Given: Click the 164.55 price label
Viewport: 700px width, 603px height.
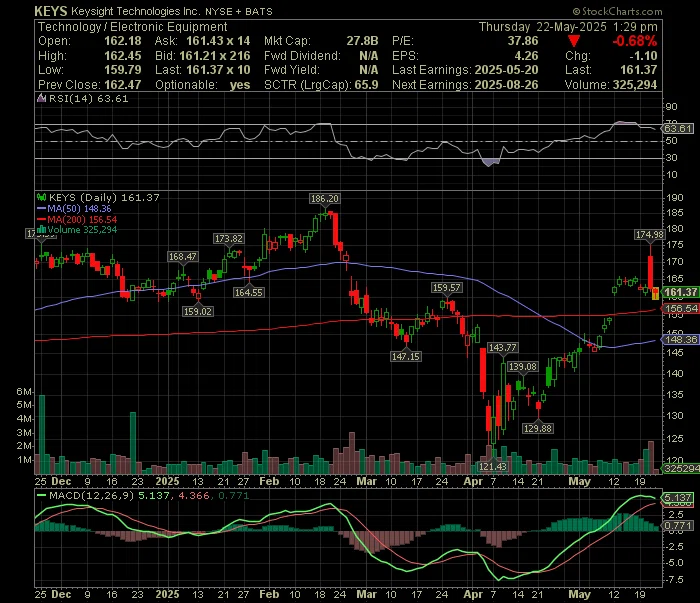Looking at the screenshot, I should [x=249, y=293].
